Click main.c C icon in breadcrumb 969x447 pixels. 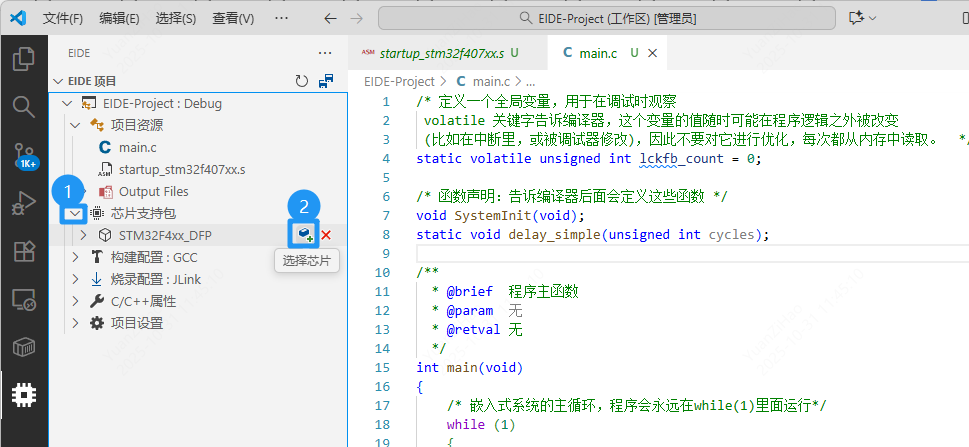click(461, 81)
